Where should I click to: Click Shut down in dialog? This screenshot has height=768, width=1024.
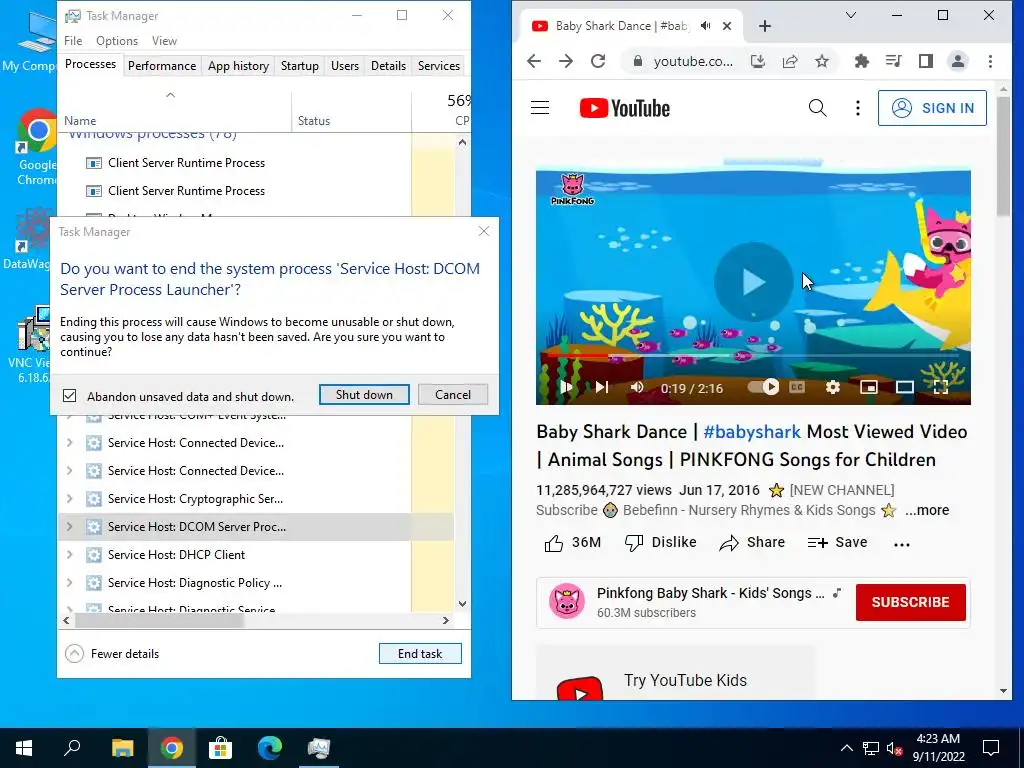(x=364, y=394)
